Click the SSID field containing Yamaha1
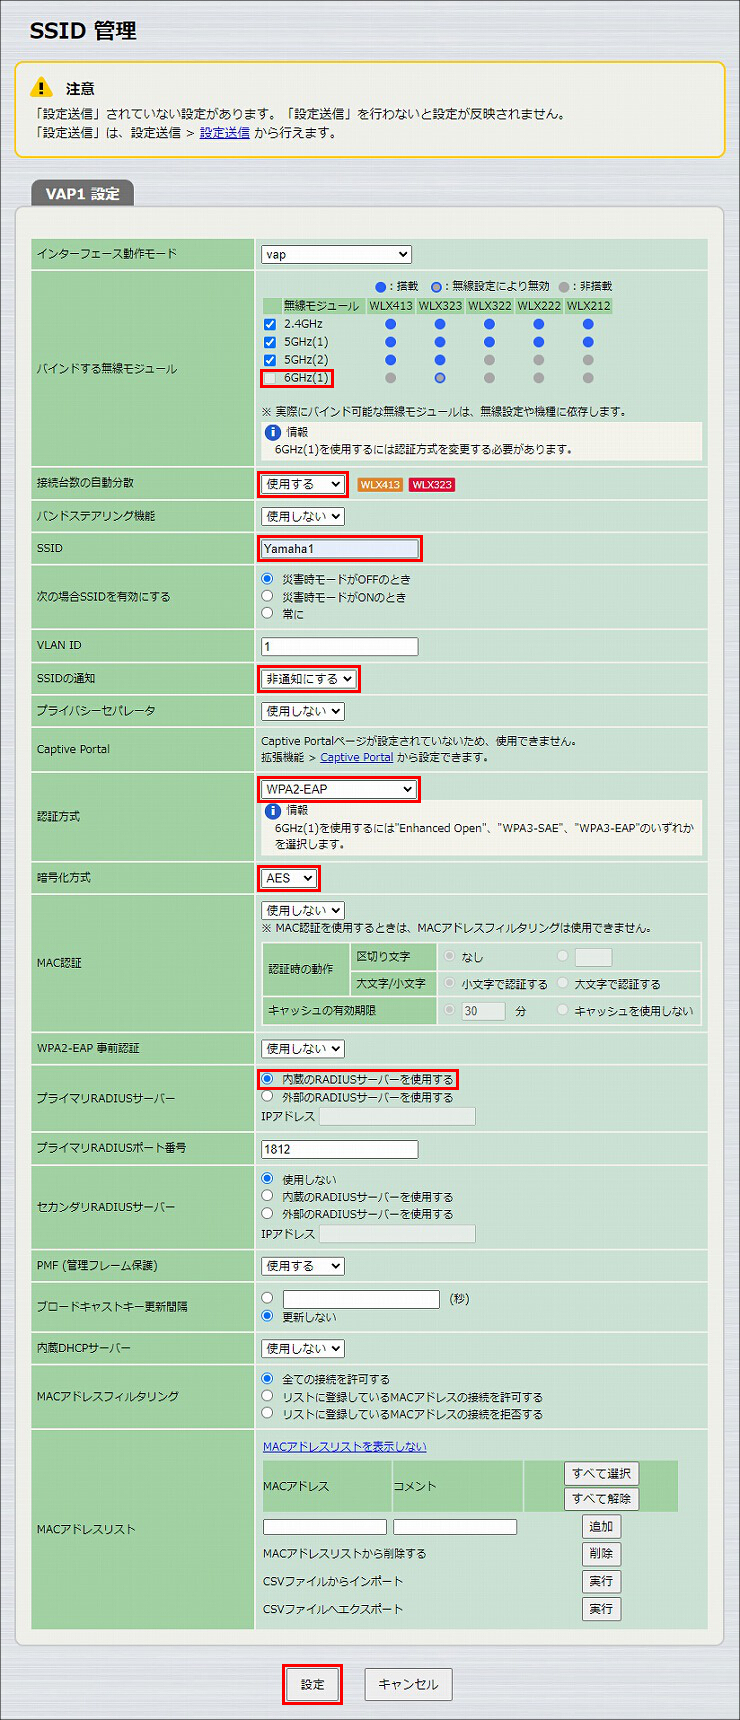Screen dimensions: 740x1720 [339, 548]
